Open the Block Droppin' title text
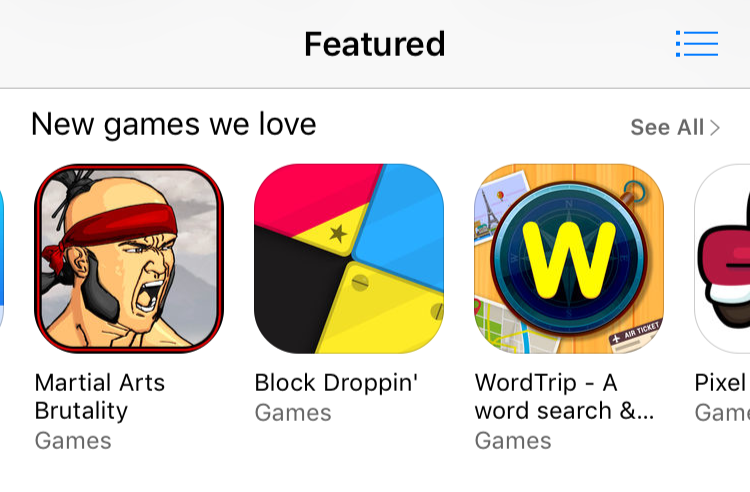The image size is (750, 492). (336, 384)
